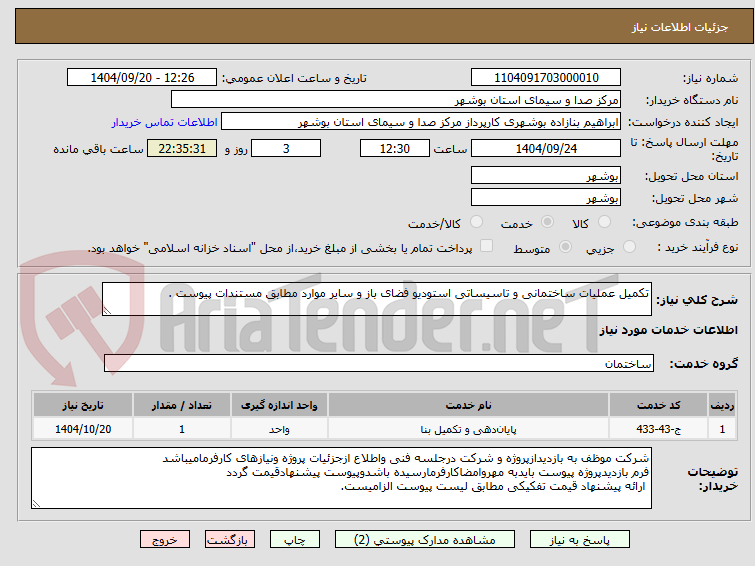Toggle the اسناد خزانه اسلامی payment checkbox

pos(487,246)
